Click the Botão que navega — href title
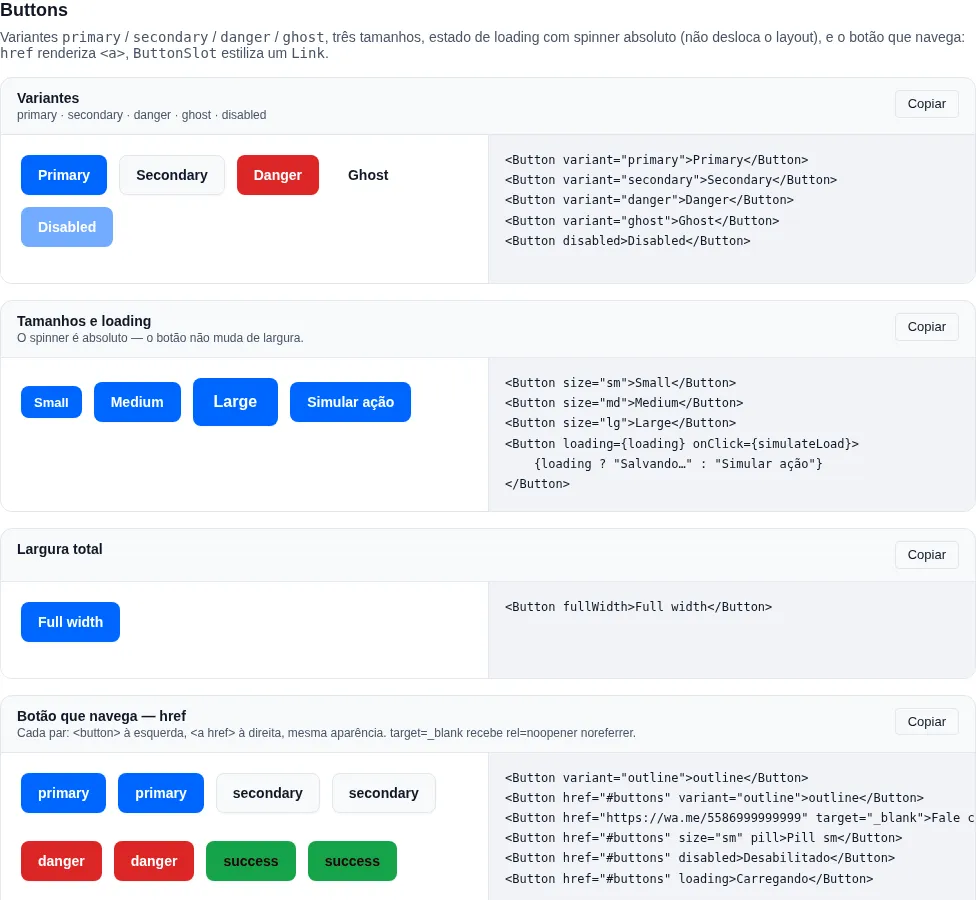976x900 pixels. click(101, 716)
